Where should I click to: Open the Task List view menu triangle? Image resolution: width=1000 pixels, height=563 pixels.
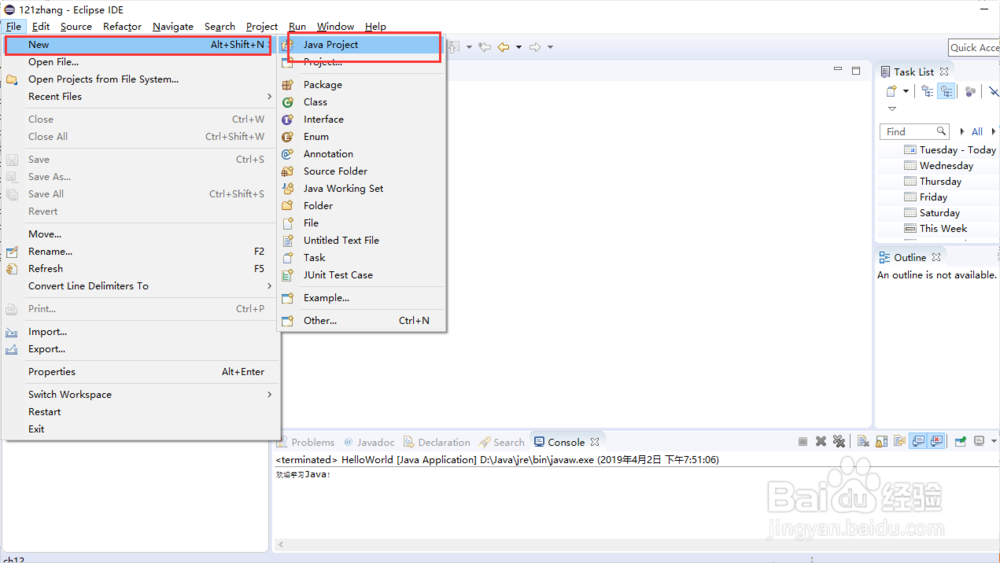[892, 109]
